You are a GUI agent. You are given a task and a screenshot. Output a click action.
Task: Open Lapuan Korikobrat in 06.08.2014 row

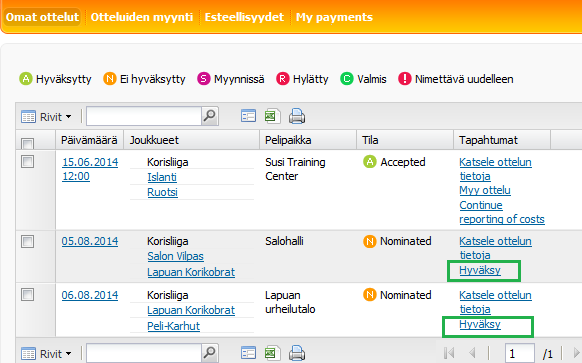coord(191,310)
